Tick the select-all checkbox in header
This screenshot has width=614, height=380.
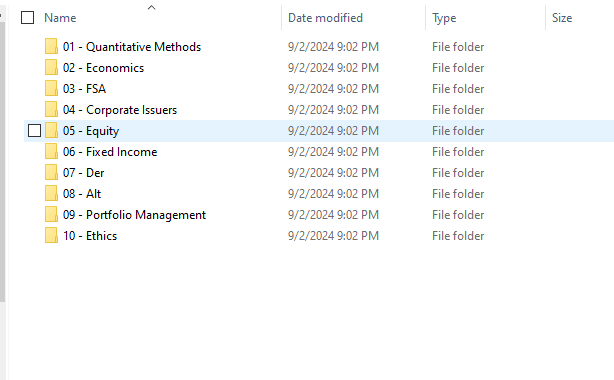click(27, 18)
